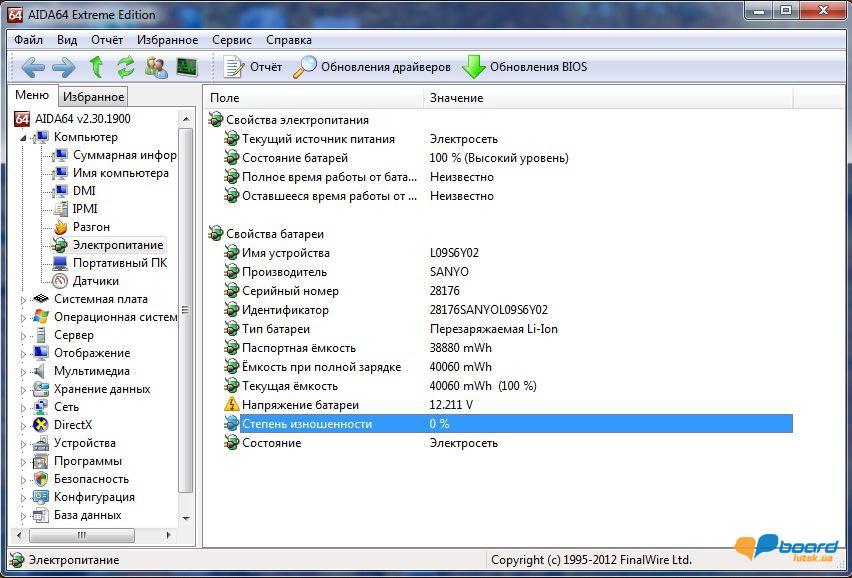Image resolution: width=852 pixels, height=578 pixels.
Task: Select Разгон tree item
Action: [x=90, y=227]
